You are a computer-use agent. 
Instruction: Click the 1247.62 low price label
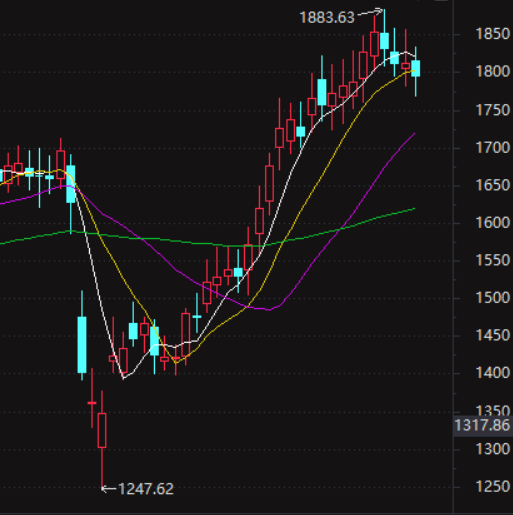pos(146,489)
